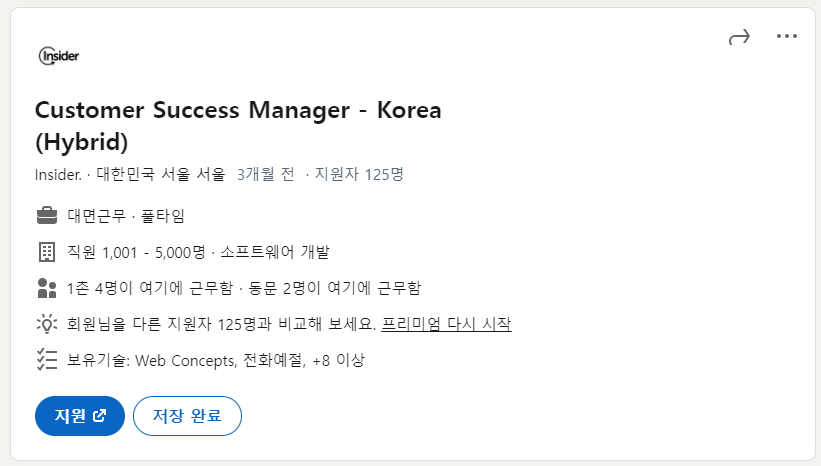This screenshot has width=821, height=466.
Task: Click the people icon beside 1촌 4명
Action: pyautogui.click(x=46, y=288)
